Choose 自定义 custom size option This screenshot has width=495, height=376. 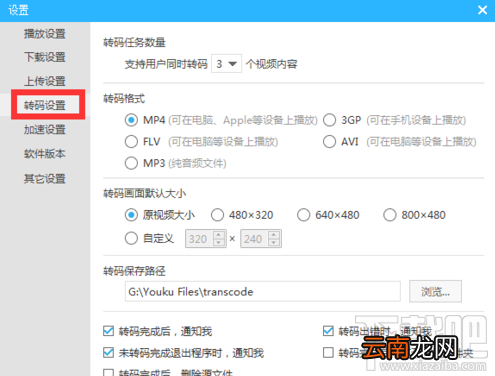131,238
